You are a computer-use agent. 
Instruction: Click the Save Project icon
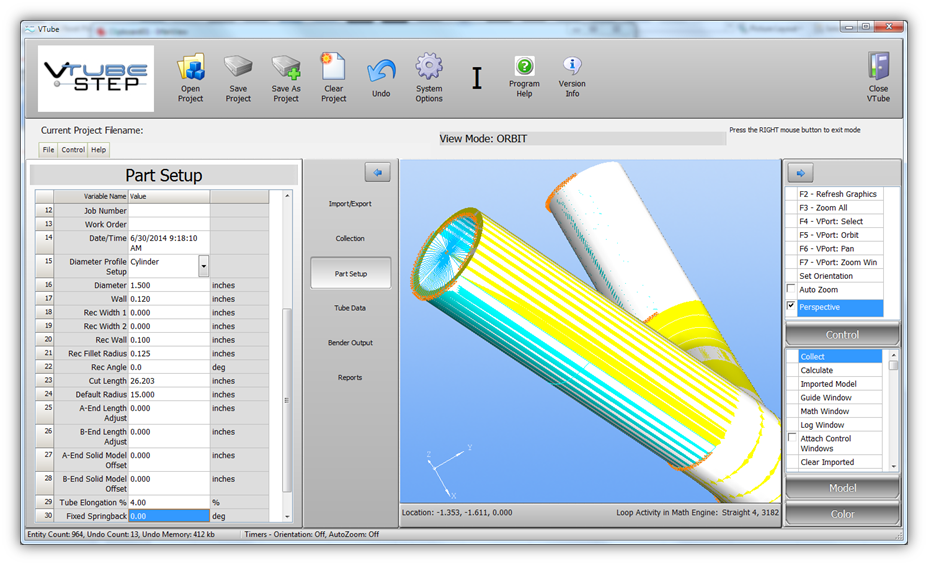click(238, 68)
